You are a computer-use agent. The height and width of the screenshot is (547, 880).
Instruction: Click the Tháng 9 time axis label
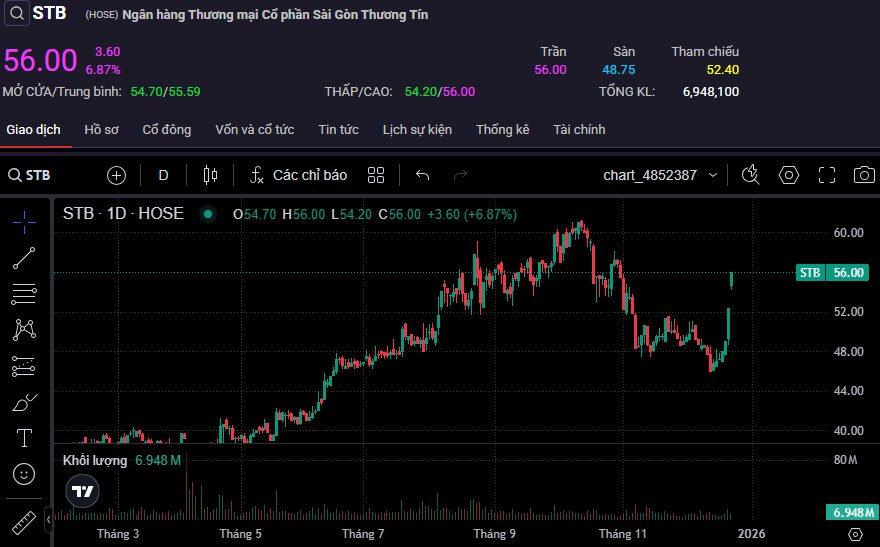click(x=494, y=534)
